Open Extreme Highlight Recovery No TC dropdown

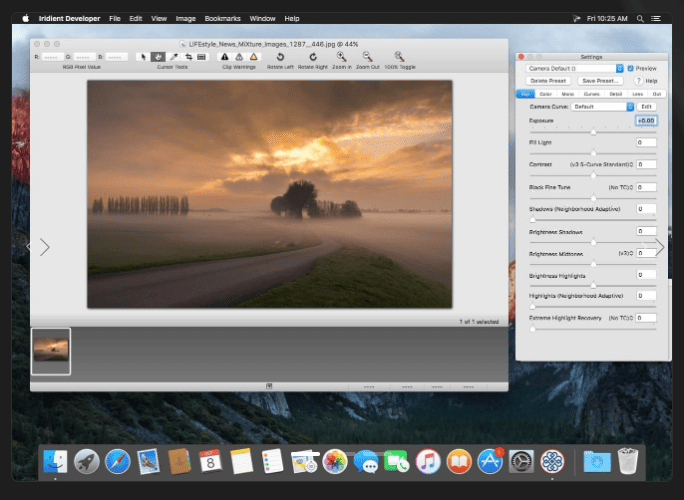point(621,318)
